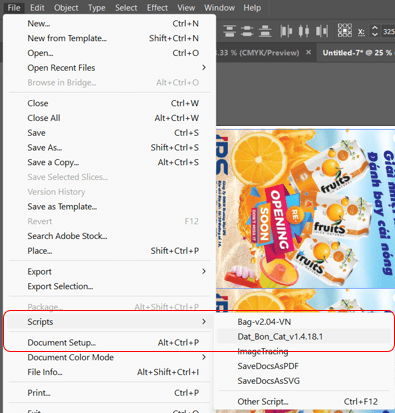
Task: Click the Horizontal Distribute Left icon
Action: click(286, 31)
